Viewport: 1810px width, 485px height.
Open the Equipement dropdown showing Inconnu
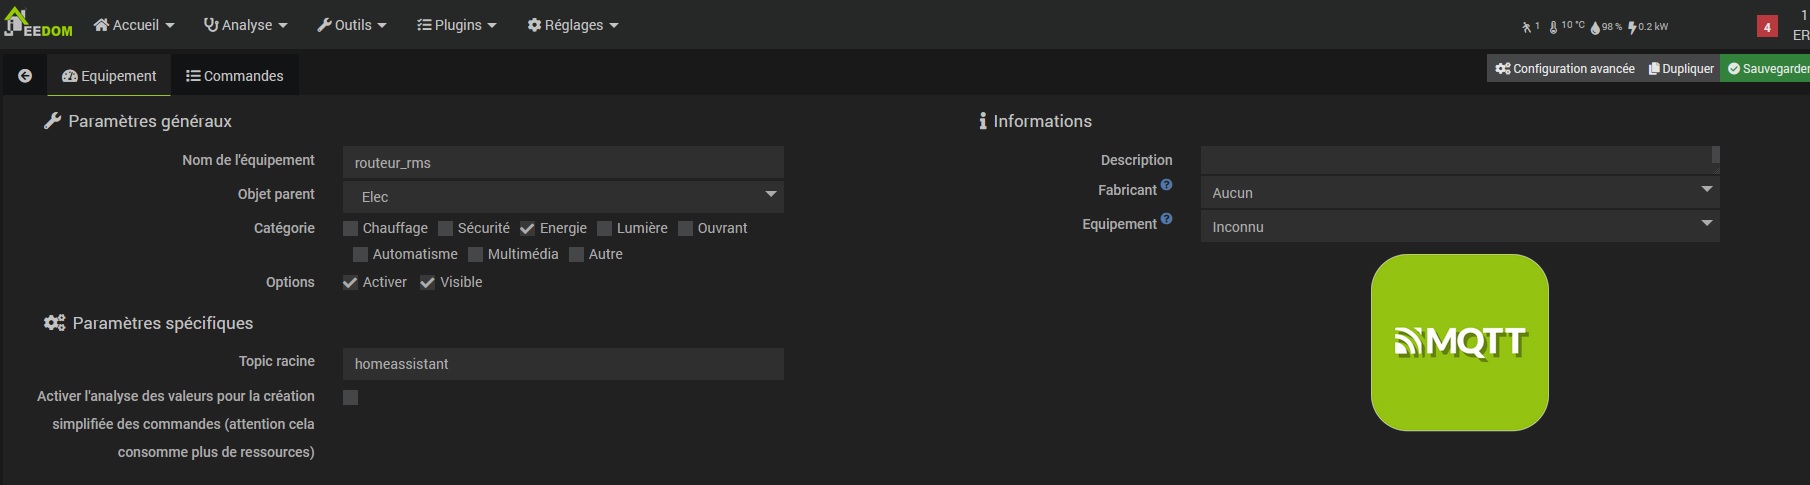click(1459, 226)
